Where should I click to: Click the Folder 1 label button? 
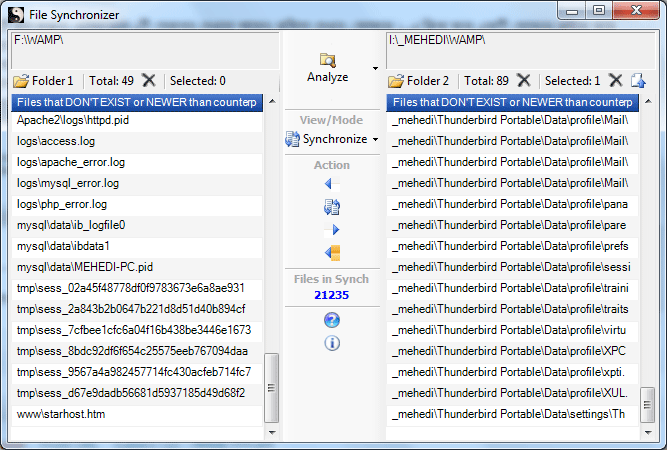(52, 81)
